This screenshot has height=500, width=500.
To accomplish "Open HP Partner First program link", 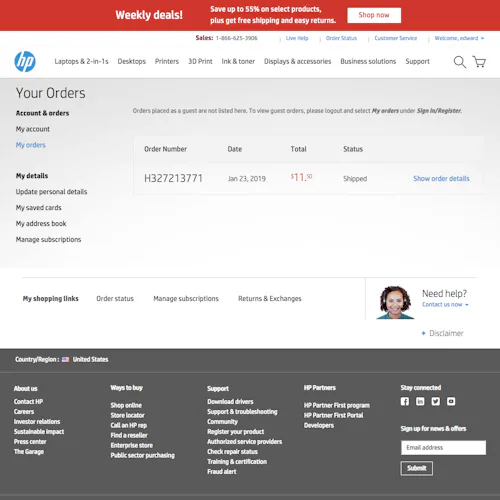I will click(337, 405).
